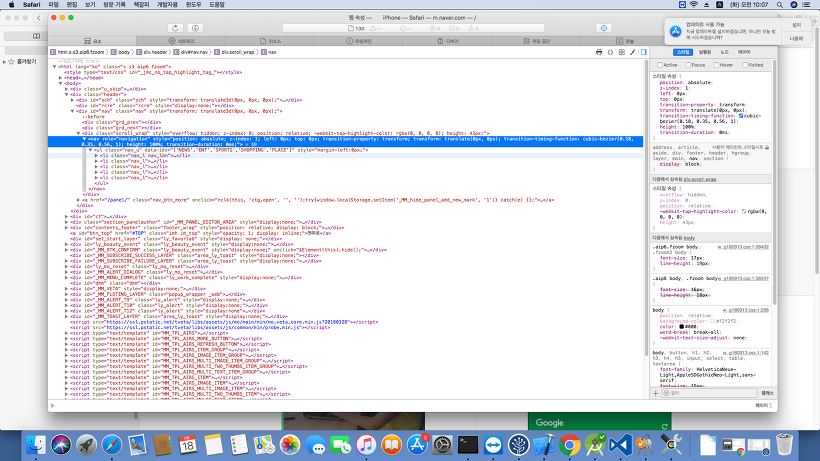Collapse the ul class nav_u node
This screenshot has width=820, height=461.
pos(90,150)
